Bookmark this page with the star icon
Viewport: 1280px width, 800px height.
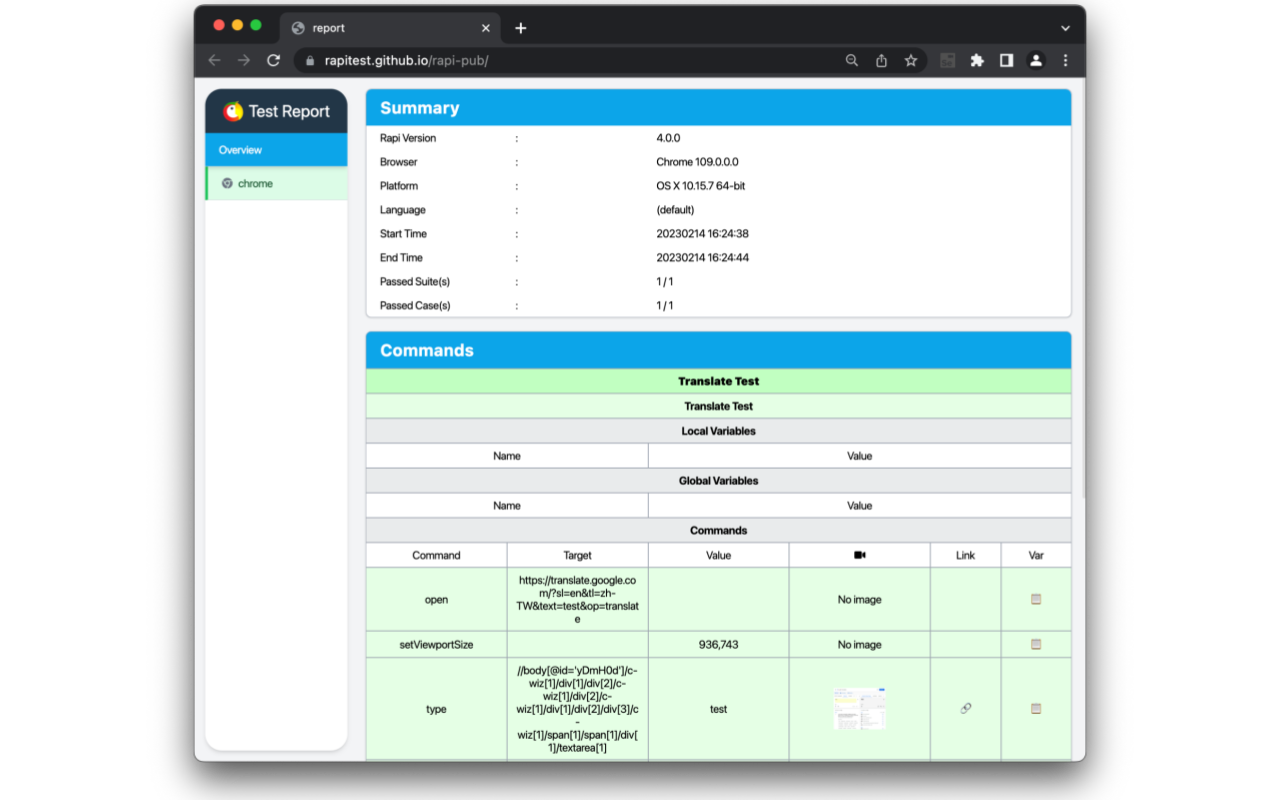[911, 60]
